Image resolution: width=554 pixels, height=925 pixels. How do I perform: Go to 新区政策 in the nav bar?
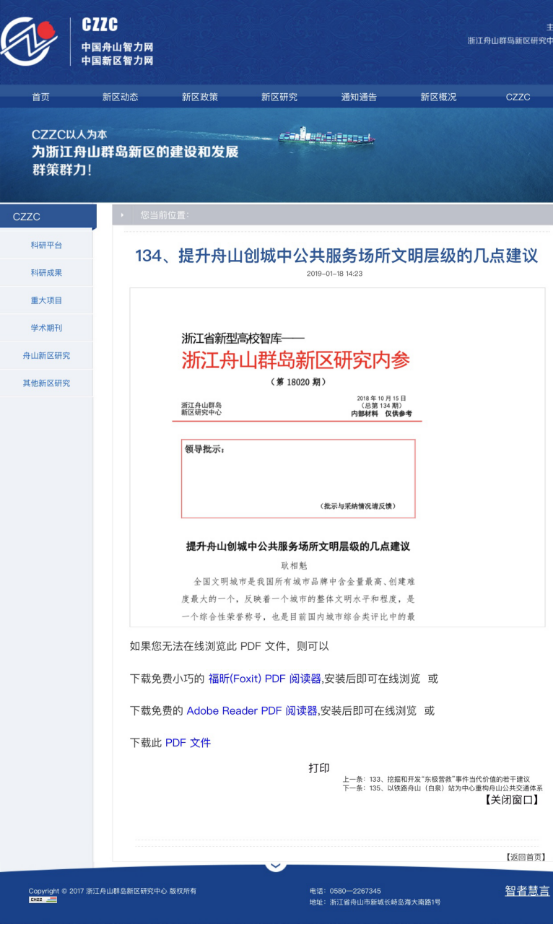(x=200, y=97)
